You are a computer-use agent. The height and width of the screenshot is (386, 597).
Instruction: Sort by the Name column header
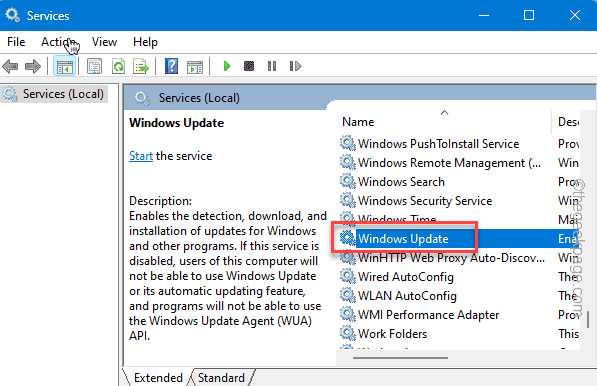click(358, 122)
